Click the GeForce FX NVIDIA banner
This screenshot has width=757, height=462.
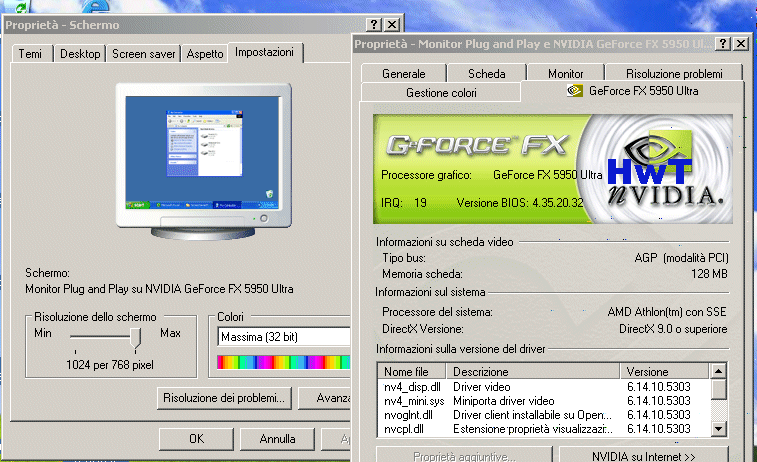[x=553, y=169]
